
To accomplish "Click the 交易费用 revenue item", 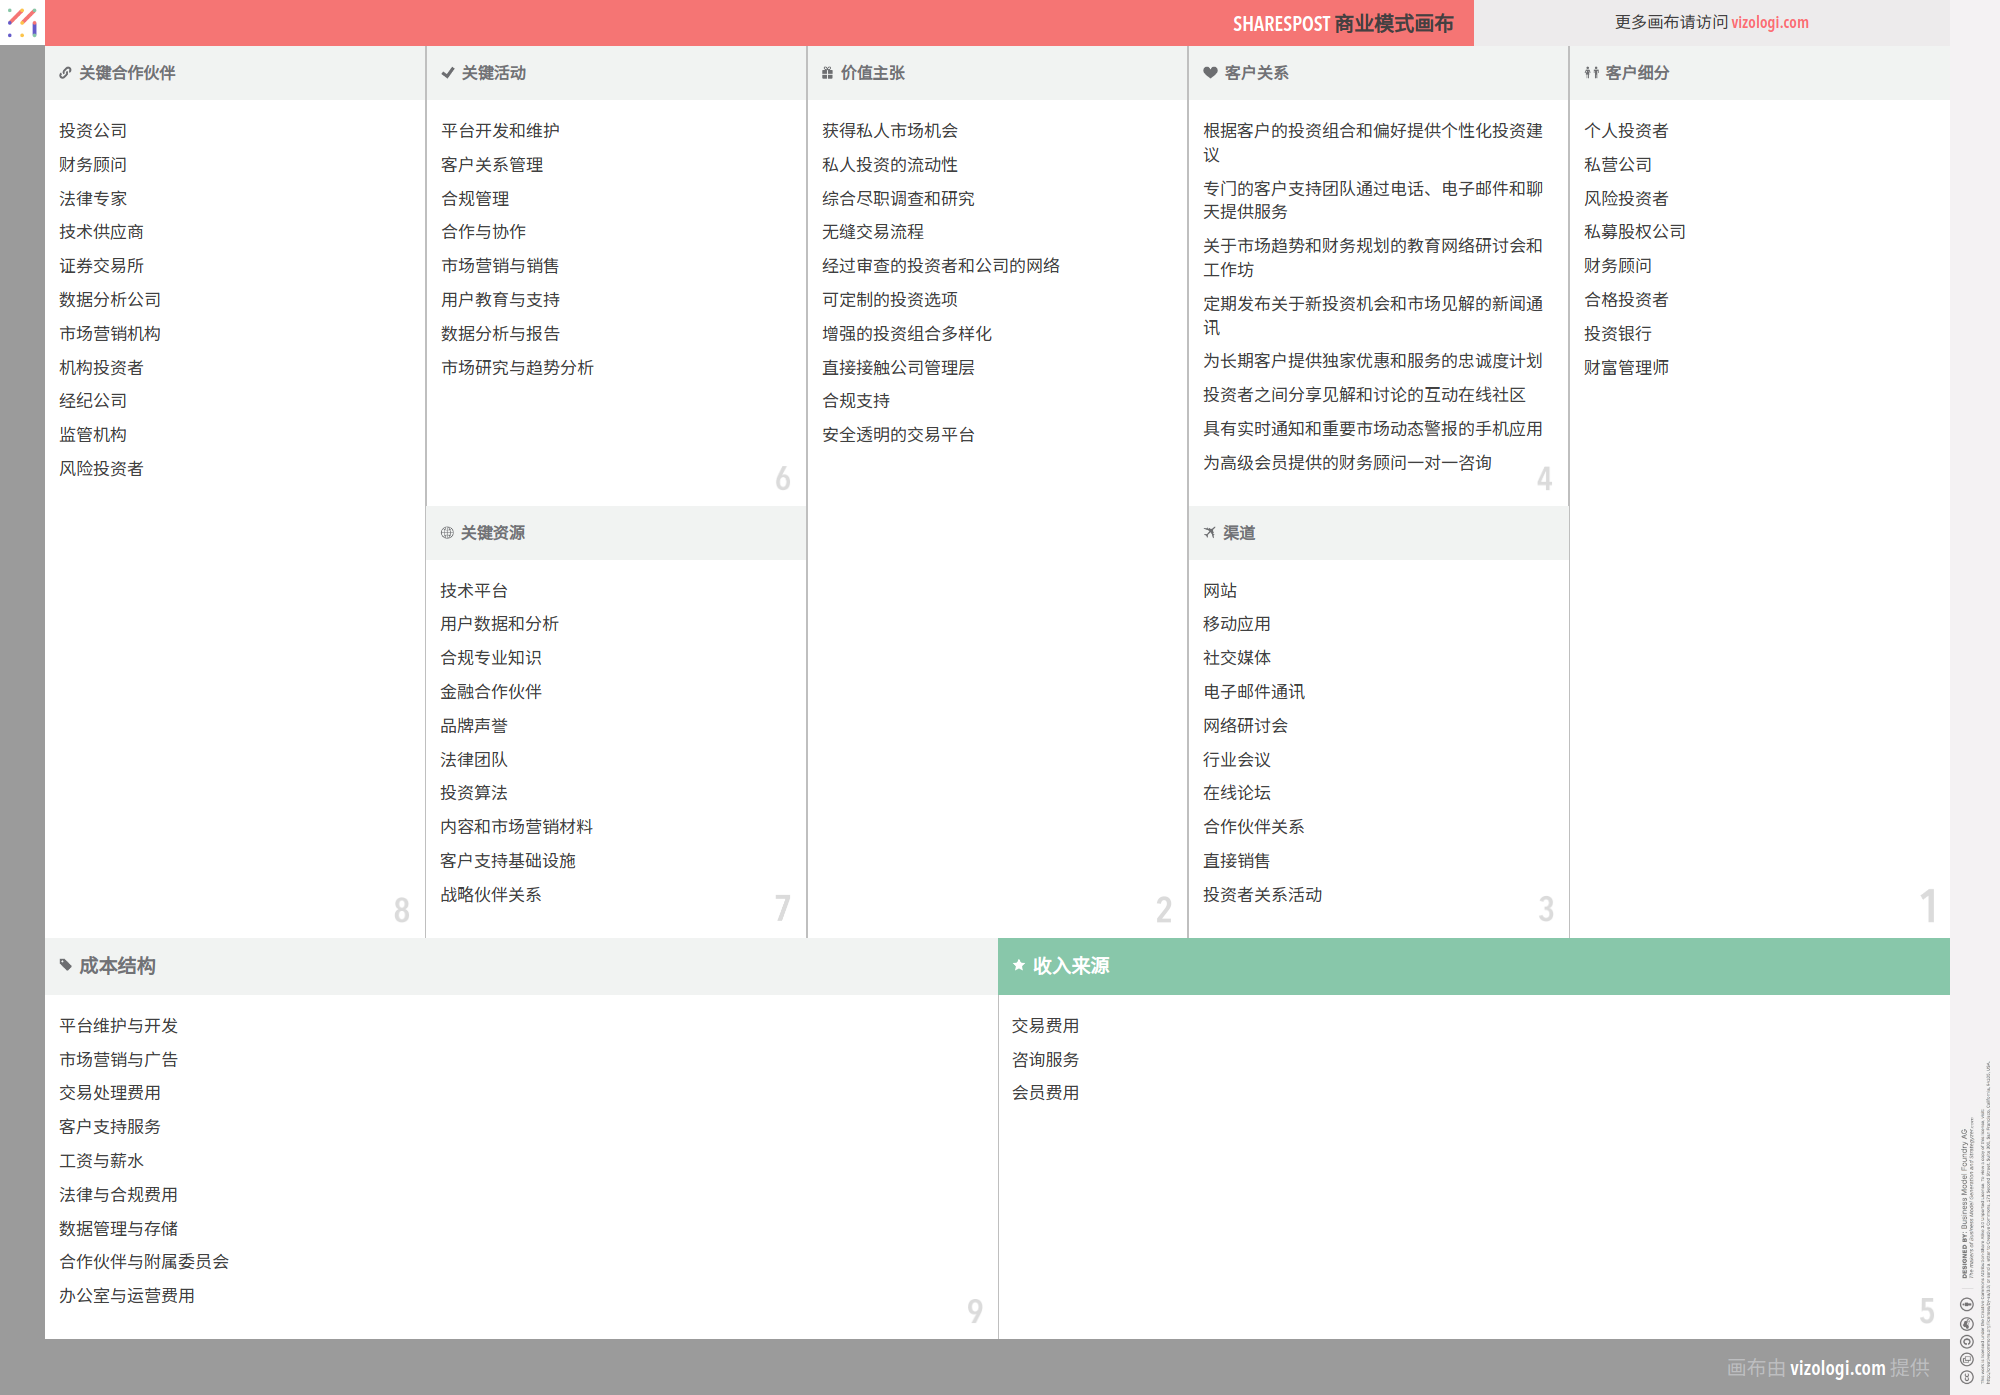I will pyautogui.click(x=1045, y=1026).
